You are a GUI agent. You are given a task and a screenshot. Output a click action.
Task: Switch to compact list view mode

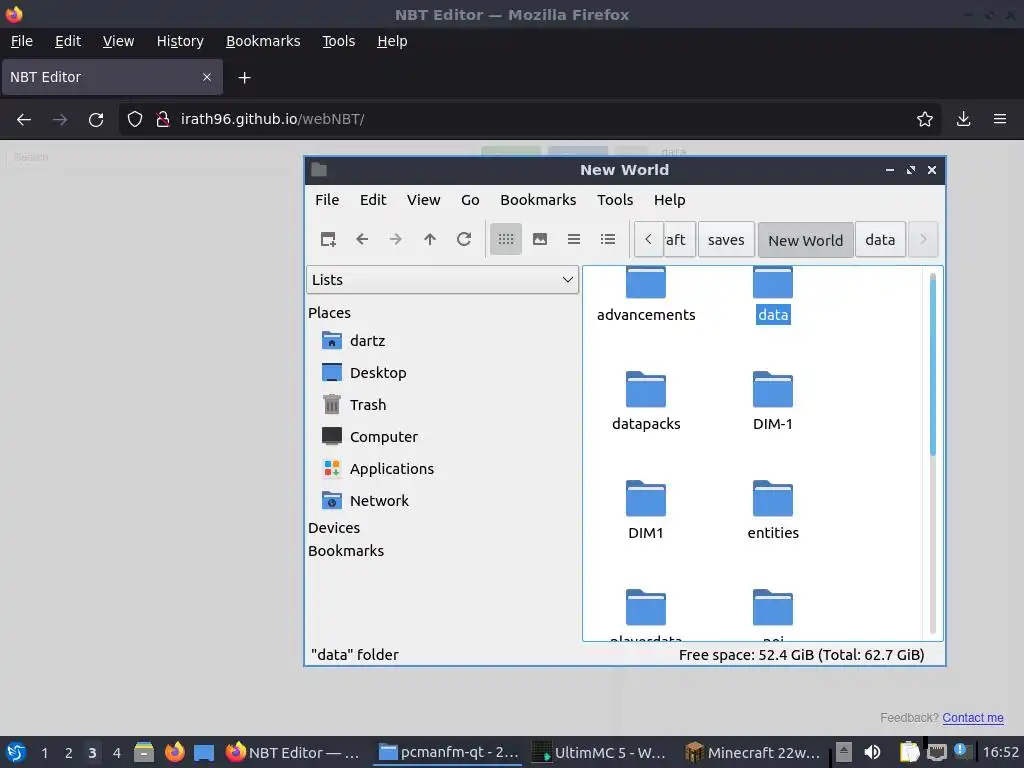574,240
